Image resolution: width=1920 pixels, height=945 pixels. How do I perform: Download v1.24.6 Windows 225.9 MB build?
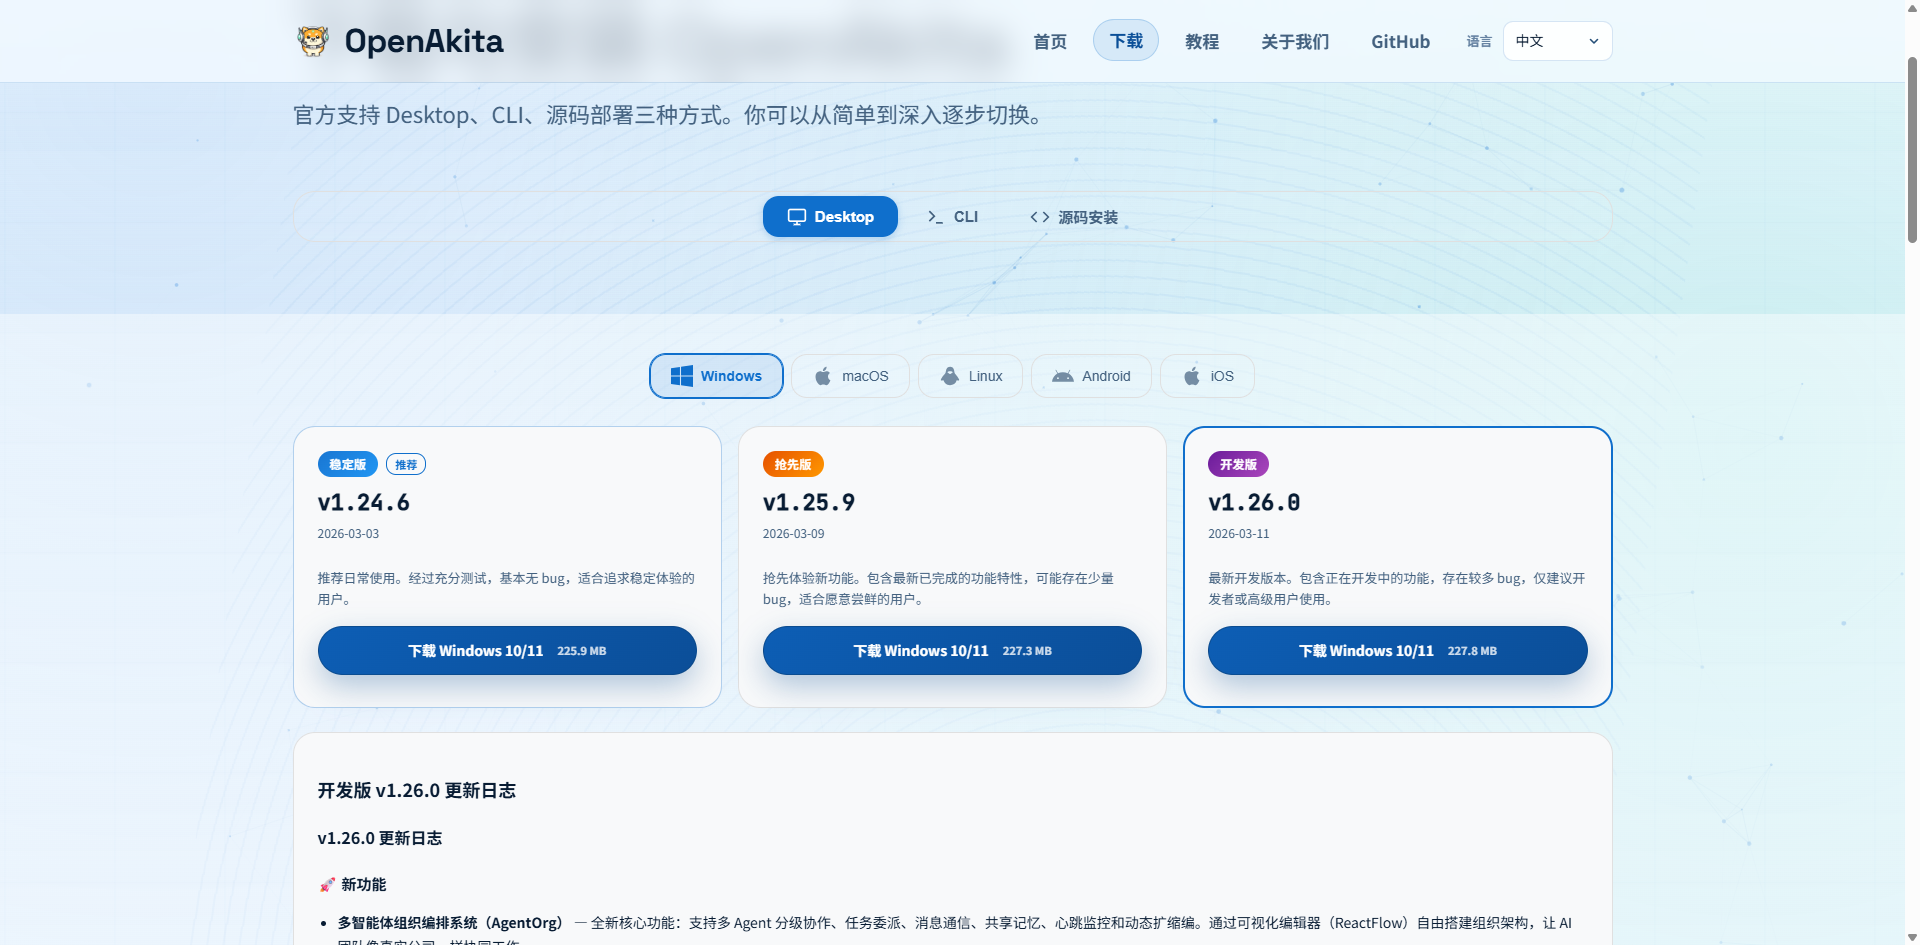click(507, 651)
